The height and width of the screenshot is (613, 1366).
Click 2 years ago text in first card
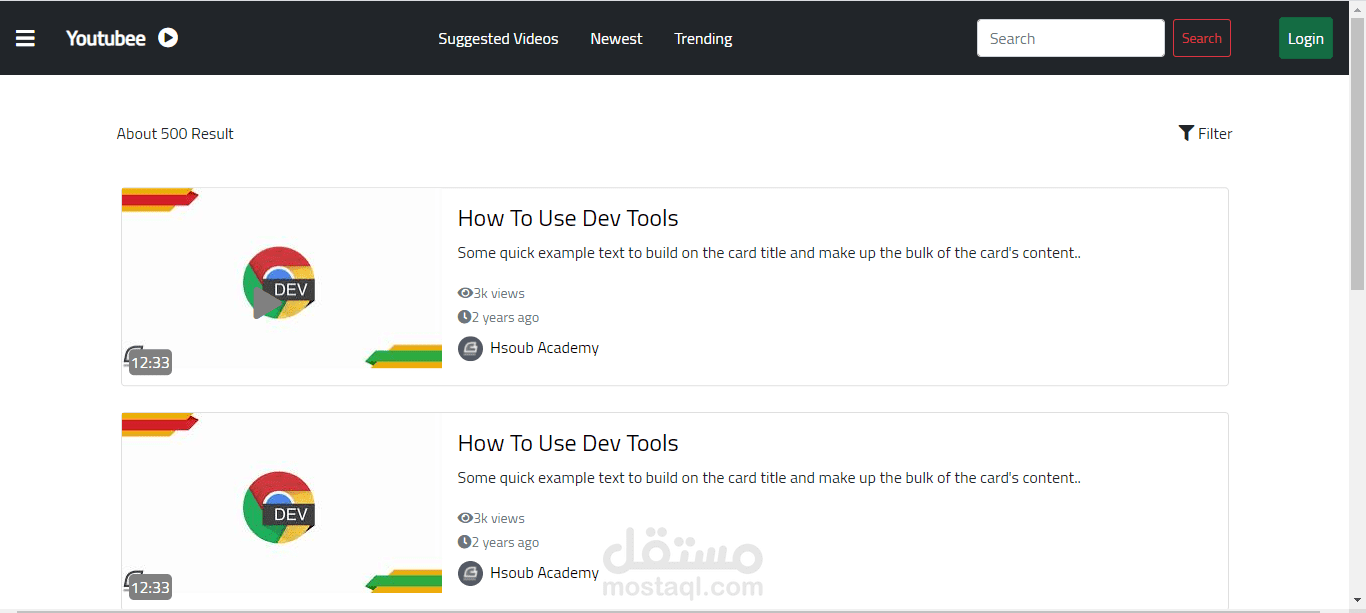click(505, 317)
